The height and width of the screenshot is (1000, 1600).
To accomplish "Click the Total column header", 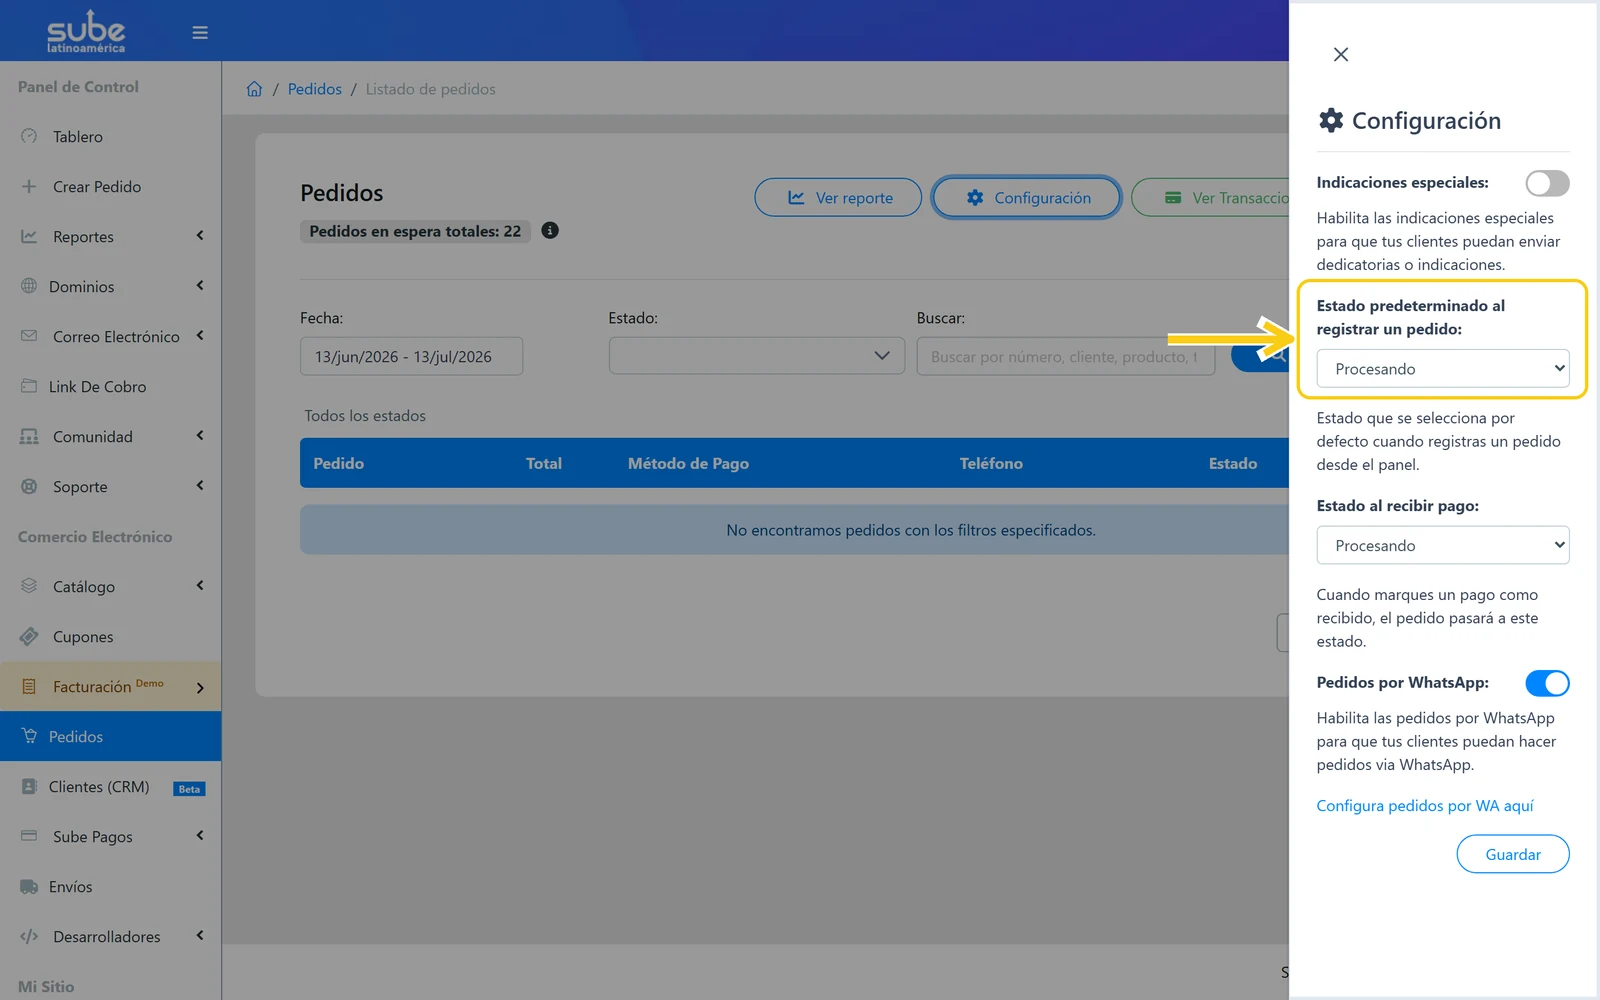I will tap(544, 463).
